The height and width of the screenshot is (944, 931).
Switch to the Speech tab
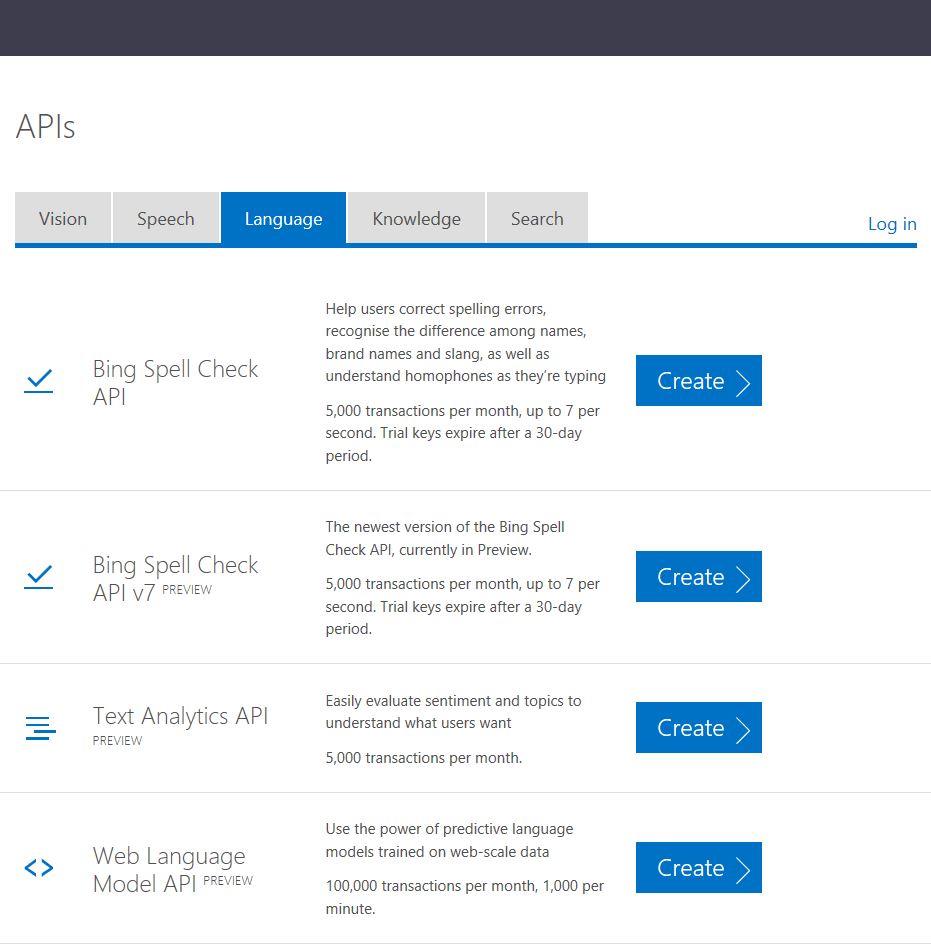(166, 218)
